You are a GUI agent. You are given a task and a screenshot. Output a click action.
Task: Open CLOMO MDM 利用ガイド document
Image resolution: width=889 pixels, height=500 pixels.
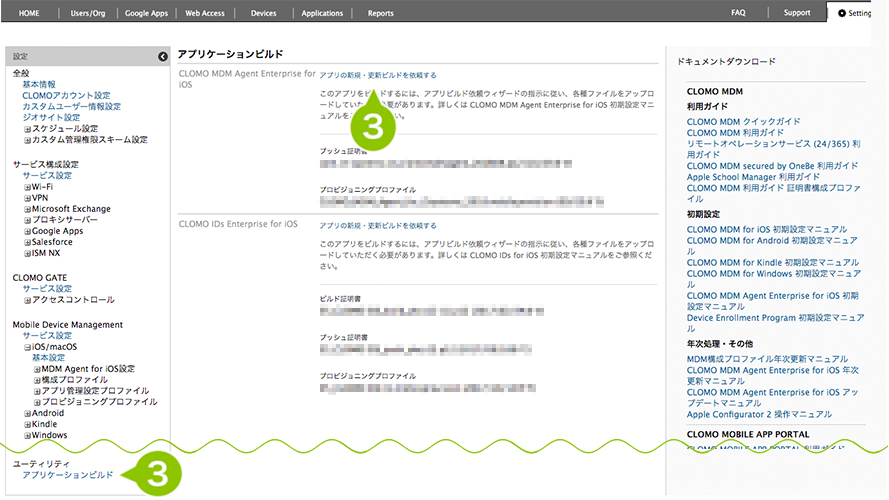pos(735,133)
